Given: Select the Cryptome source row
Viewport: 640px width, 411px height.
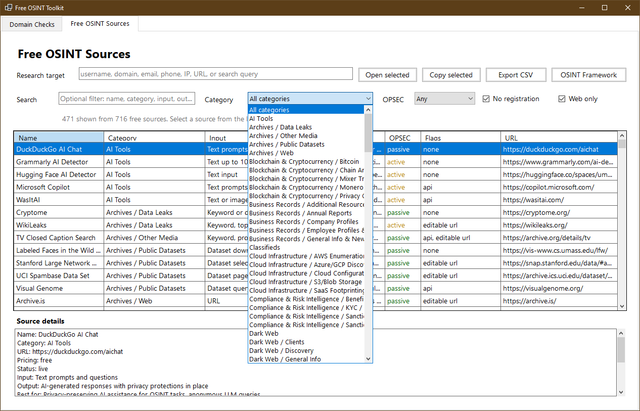Looking at the screenshot, I should pos(316,213).
